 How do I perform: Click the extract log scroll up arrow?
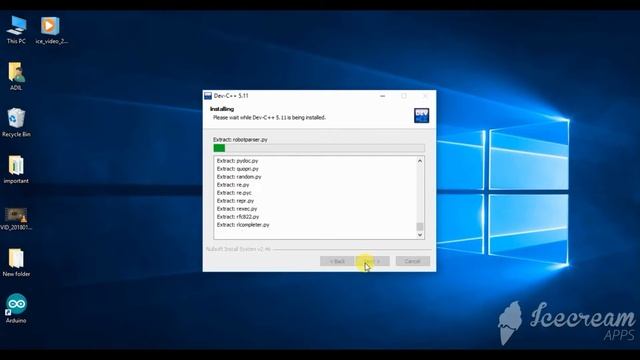pyautogui.click(x=420, y=161)
